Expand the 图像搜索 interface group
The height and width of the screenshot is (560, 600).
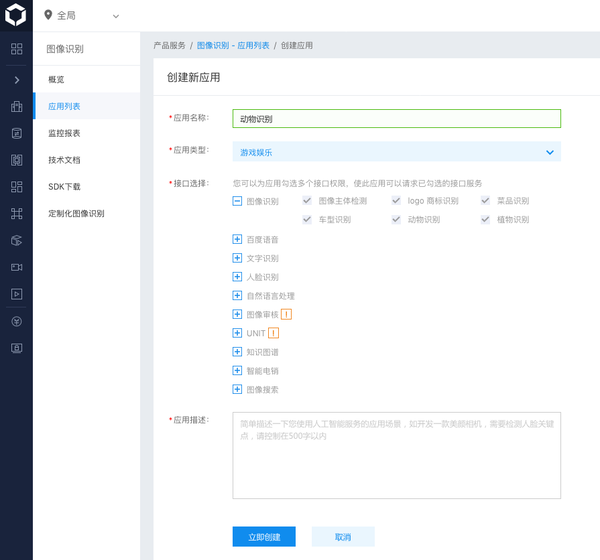click(x=237, y=389)
